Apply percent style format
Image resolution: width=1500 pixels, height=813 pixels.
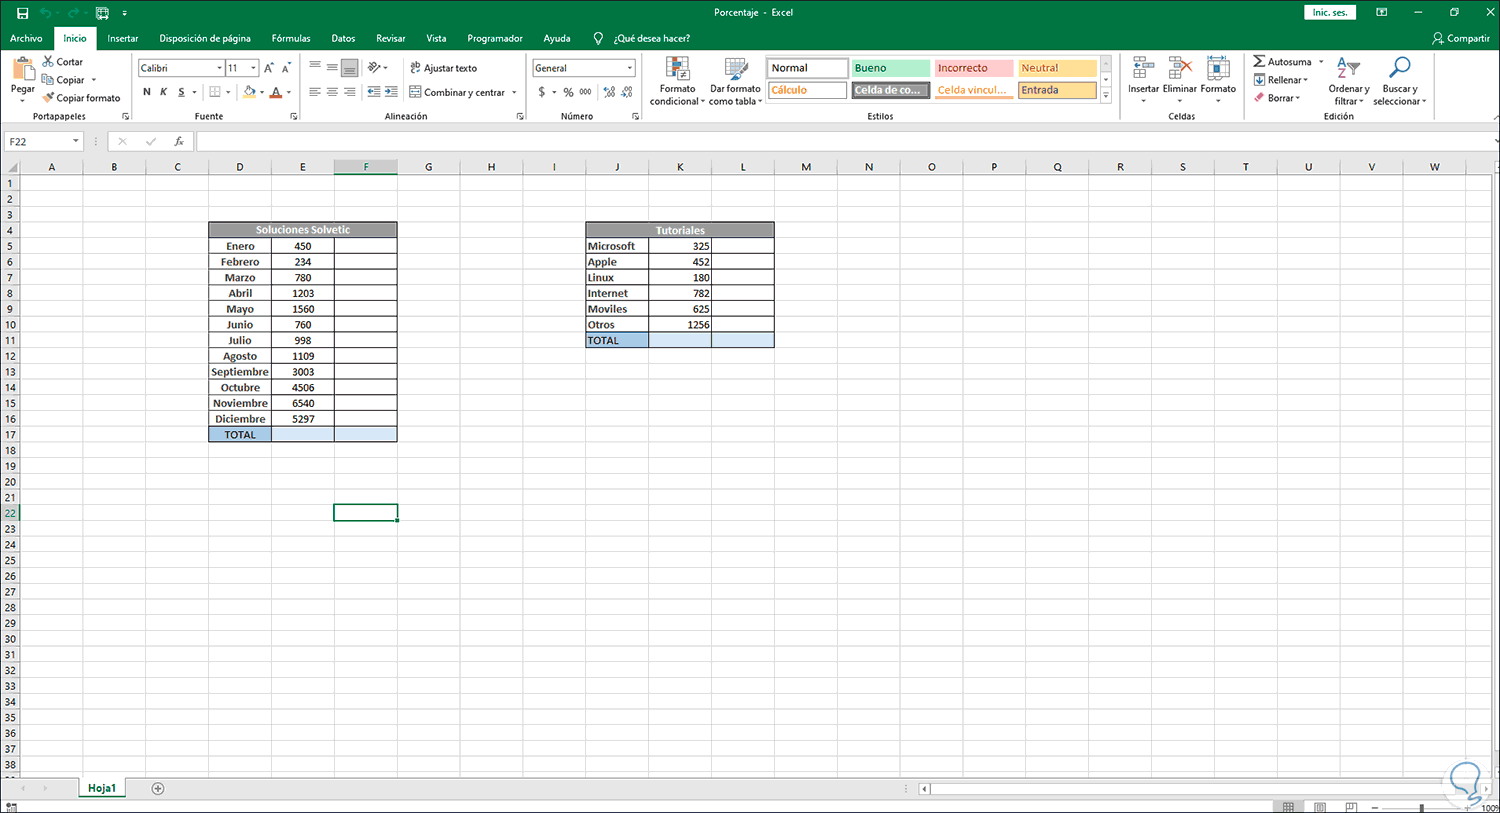568,92
